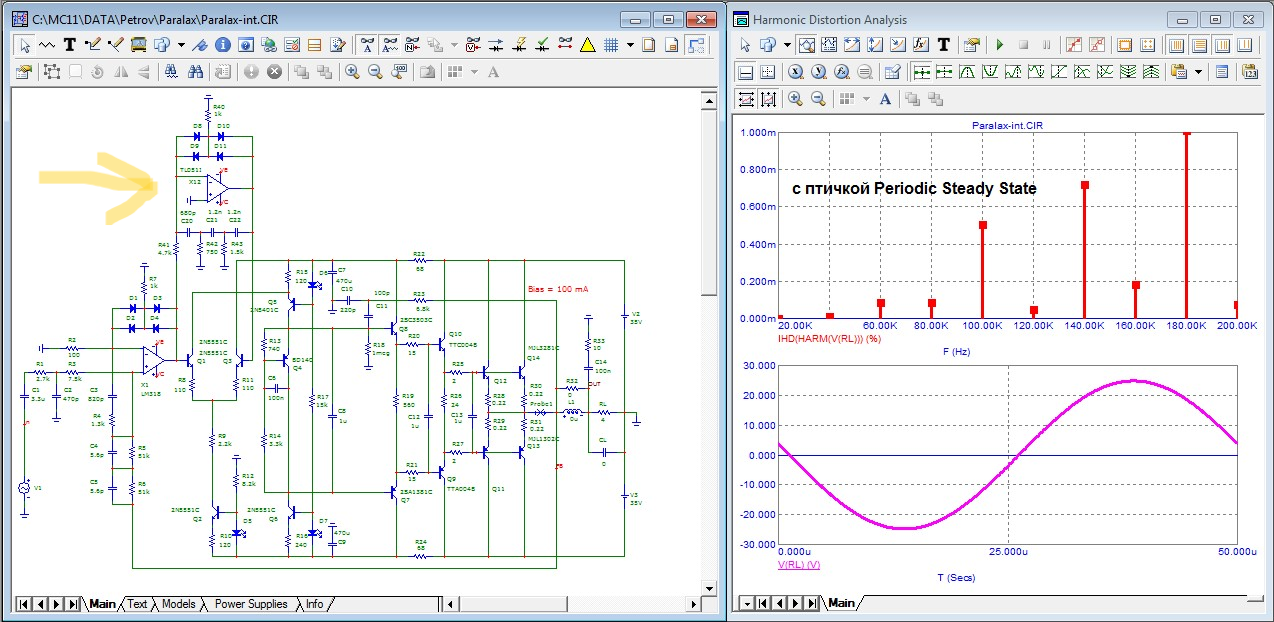Viewport: 1274px width, 622px height.
Task: Zoom in on the schematic with magnifier plus
Action: (x=352, y=72)
